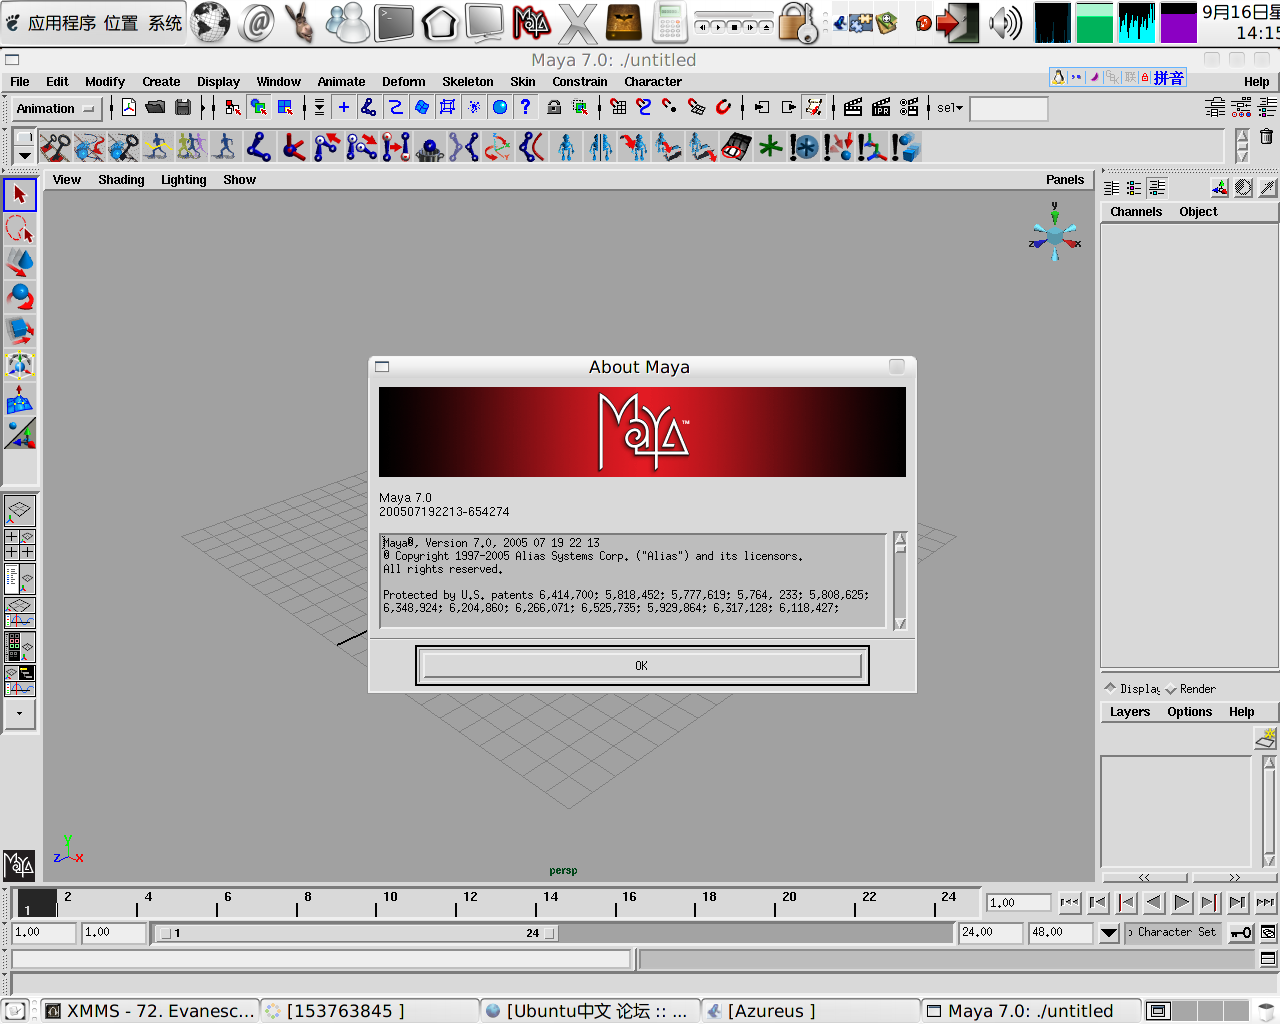
Task: Toggle Select by component type mode
Action: 285,107
